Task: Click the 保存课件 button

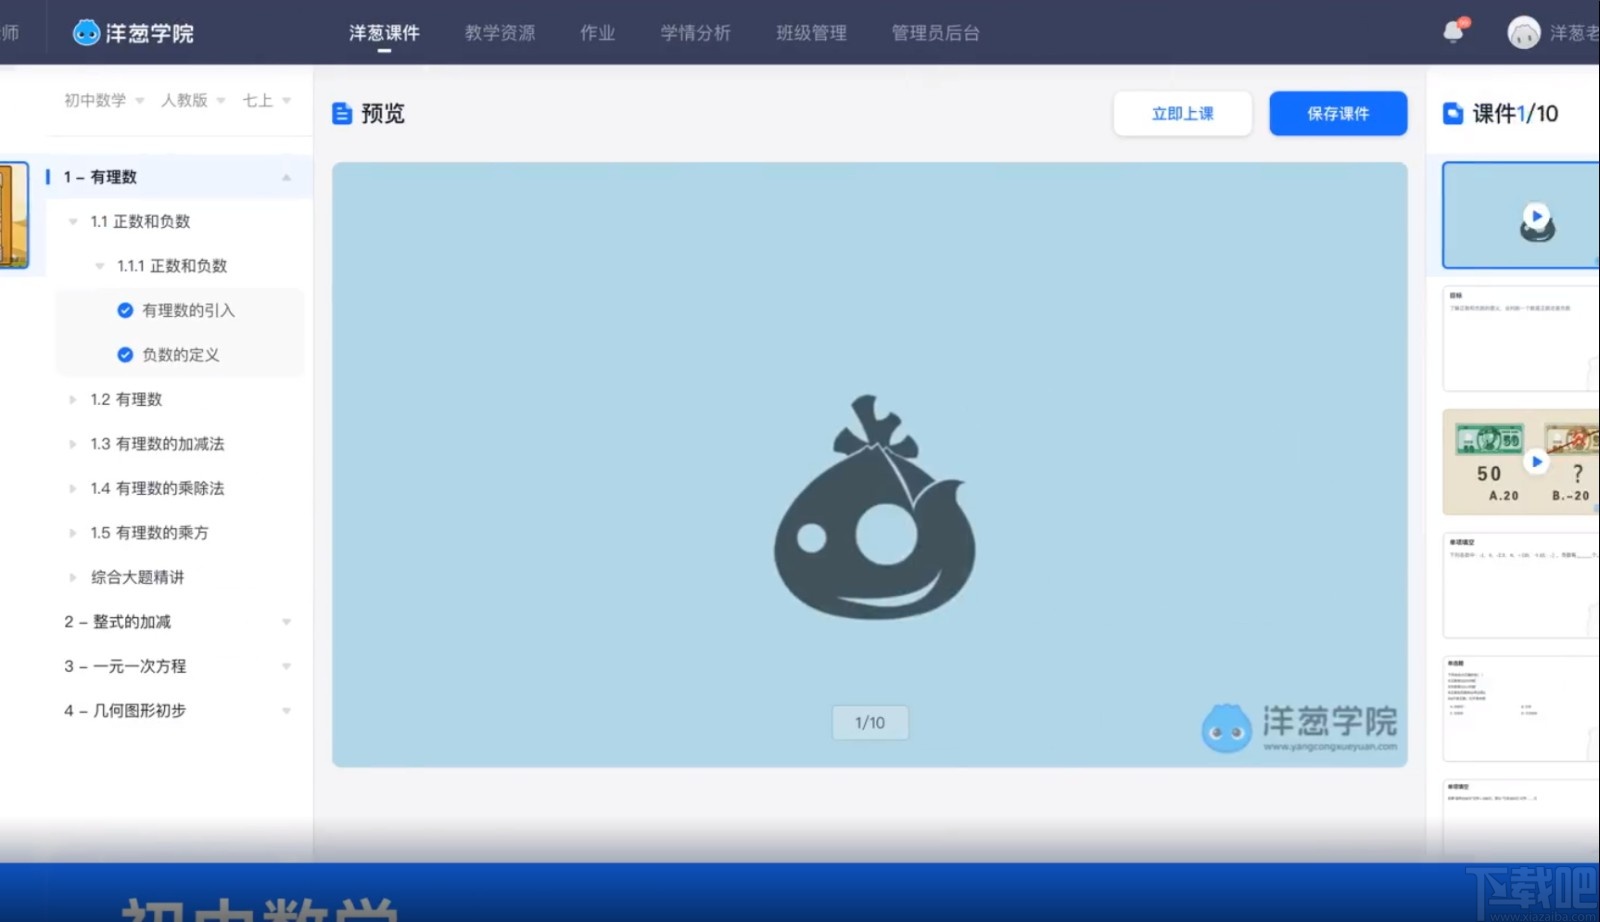Action: tap(1338, 113)
